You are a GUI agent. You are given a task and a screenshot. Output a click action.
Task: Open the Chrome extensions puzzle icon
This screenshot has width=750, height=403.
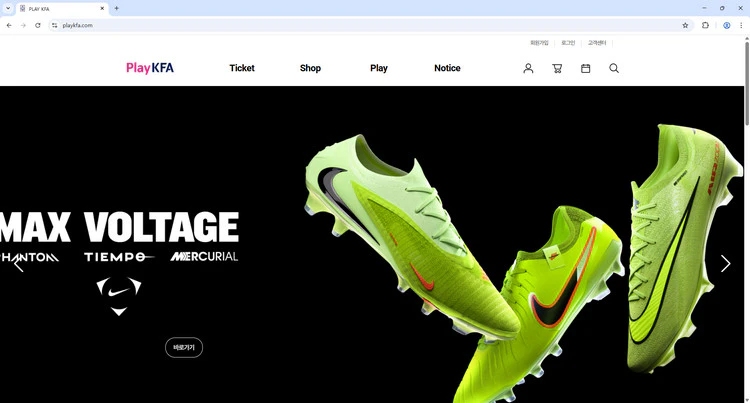(706, 25)
